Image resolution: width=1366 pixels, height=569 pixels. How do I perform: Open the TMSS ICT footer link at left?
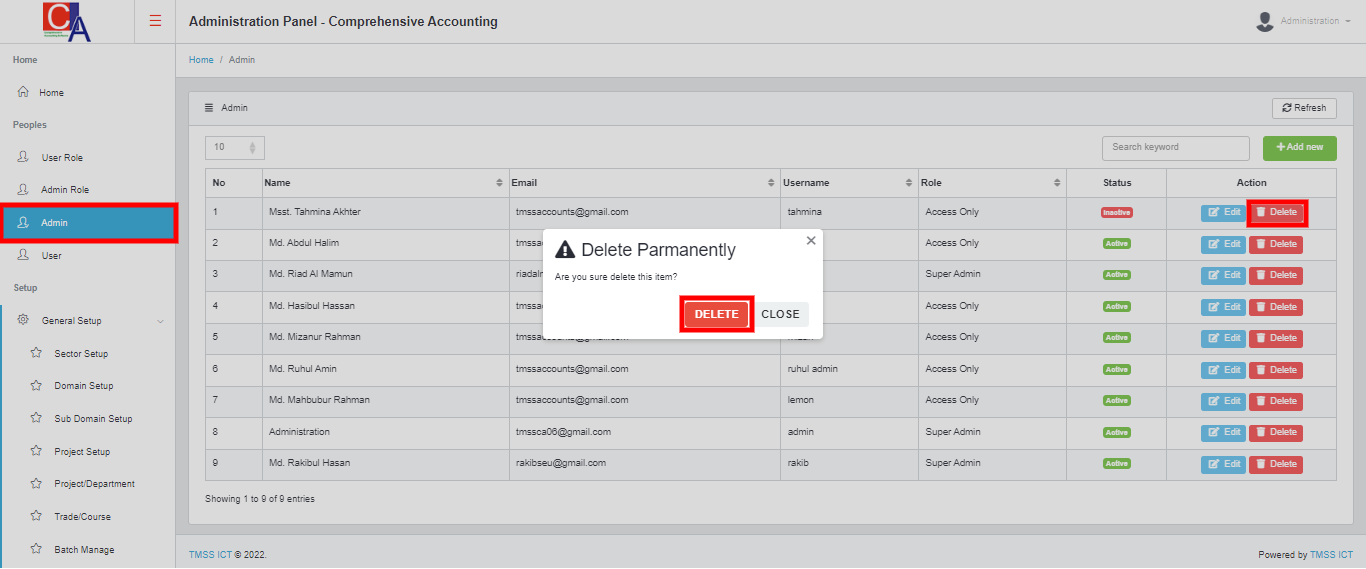click(210, 555)
